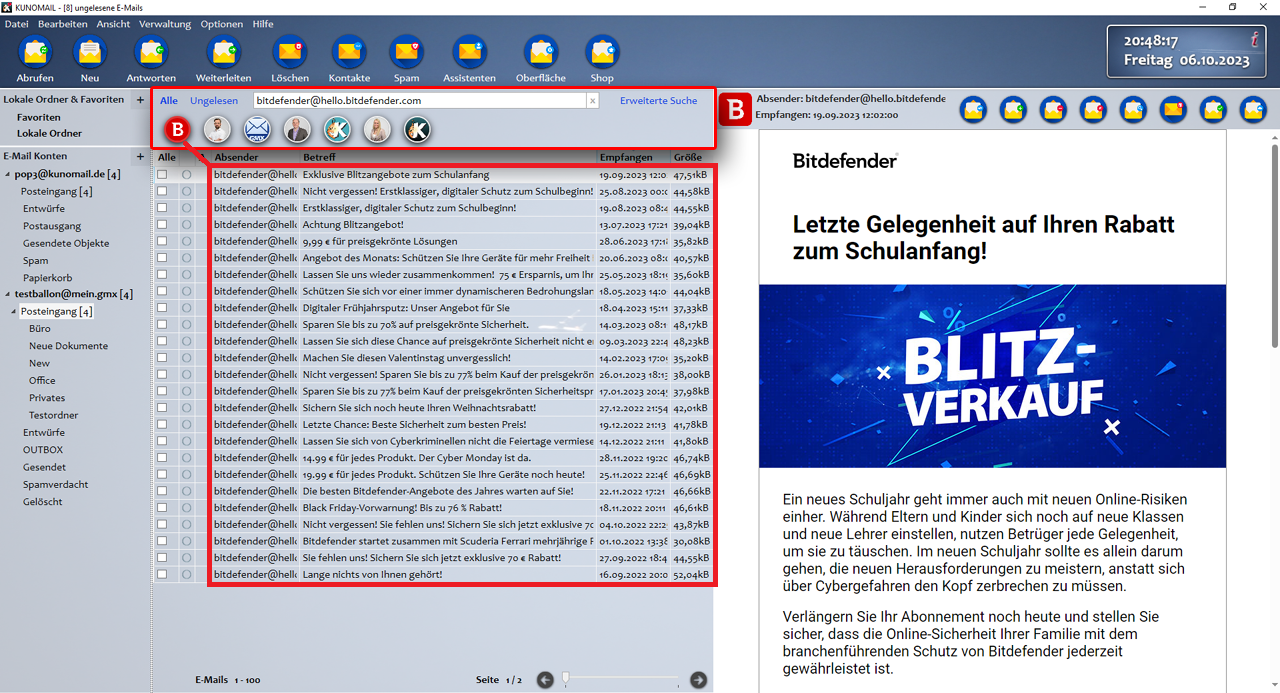The width and height of the screenshot is (1280, 693).
Task: Show only Ungelesen emails
Action: [214, 100]
